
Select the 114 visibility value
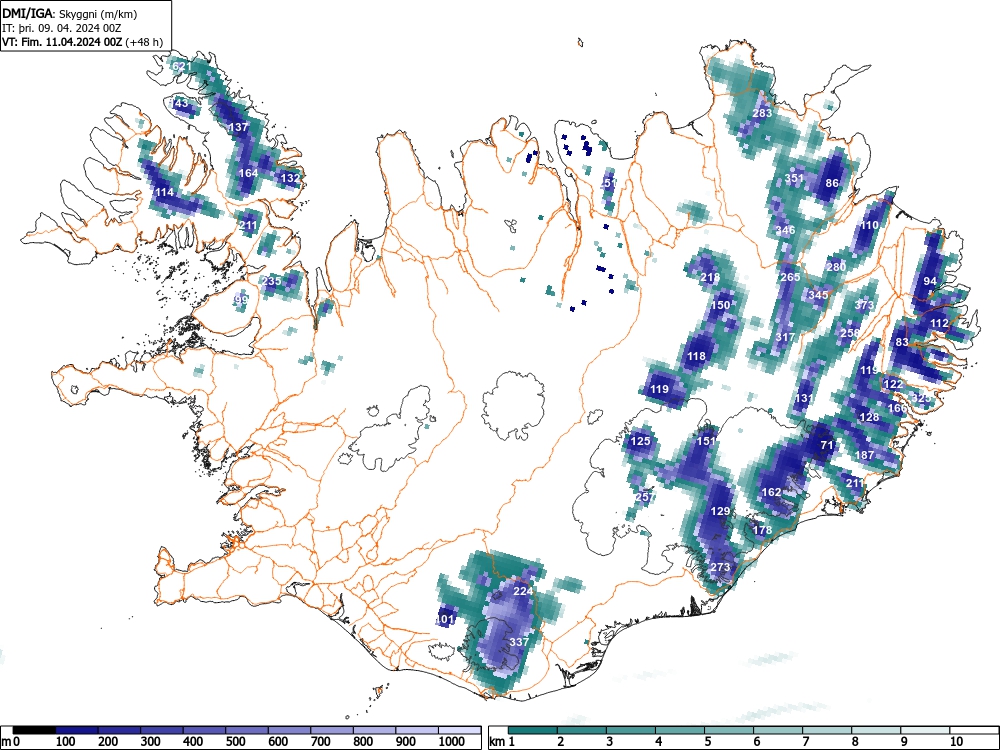[x=165, y=192]
